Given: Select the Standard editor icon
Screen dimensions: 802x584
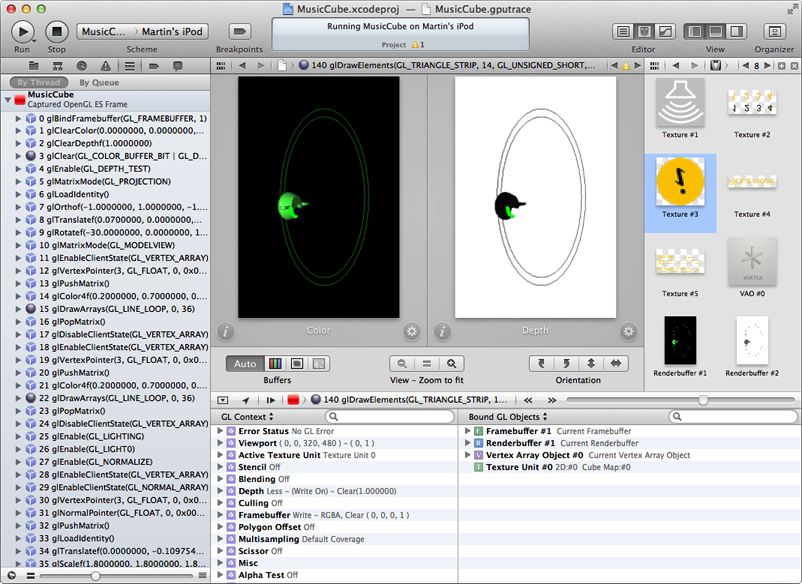Looking at the screenshot, I should [623, 32].
